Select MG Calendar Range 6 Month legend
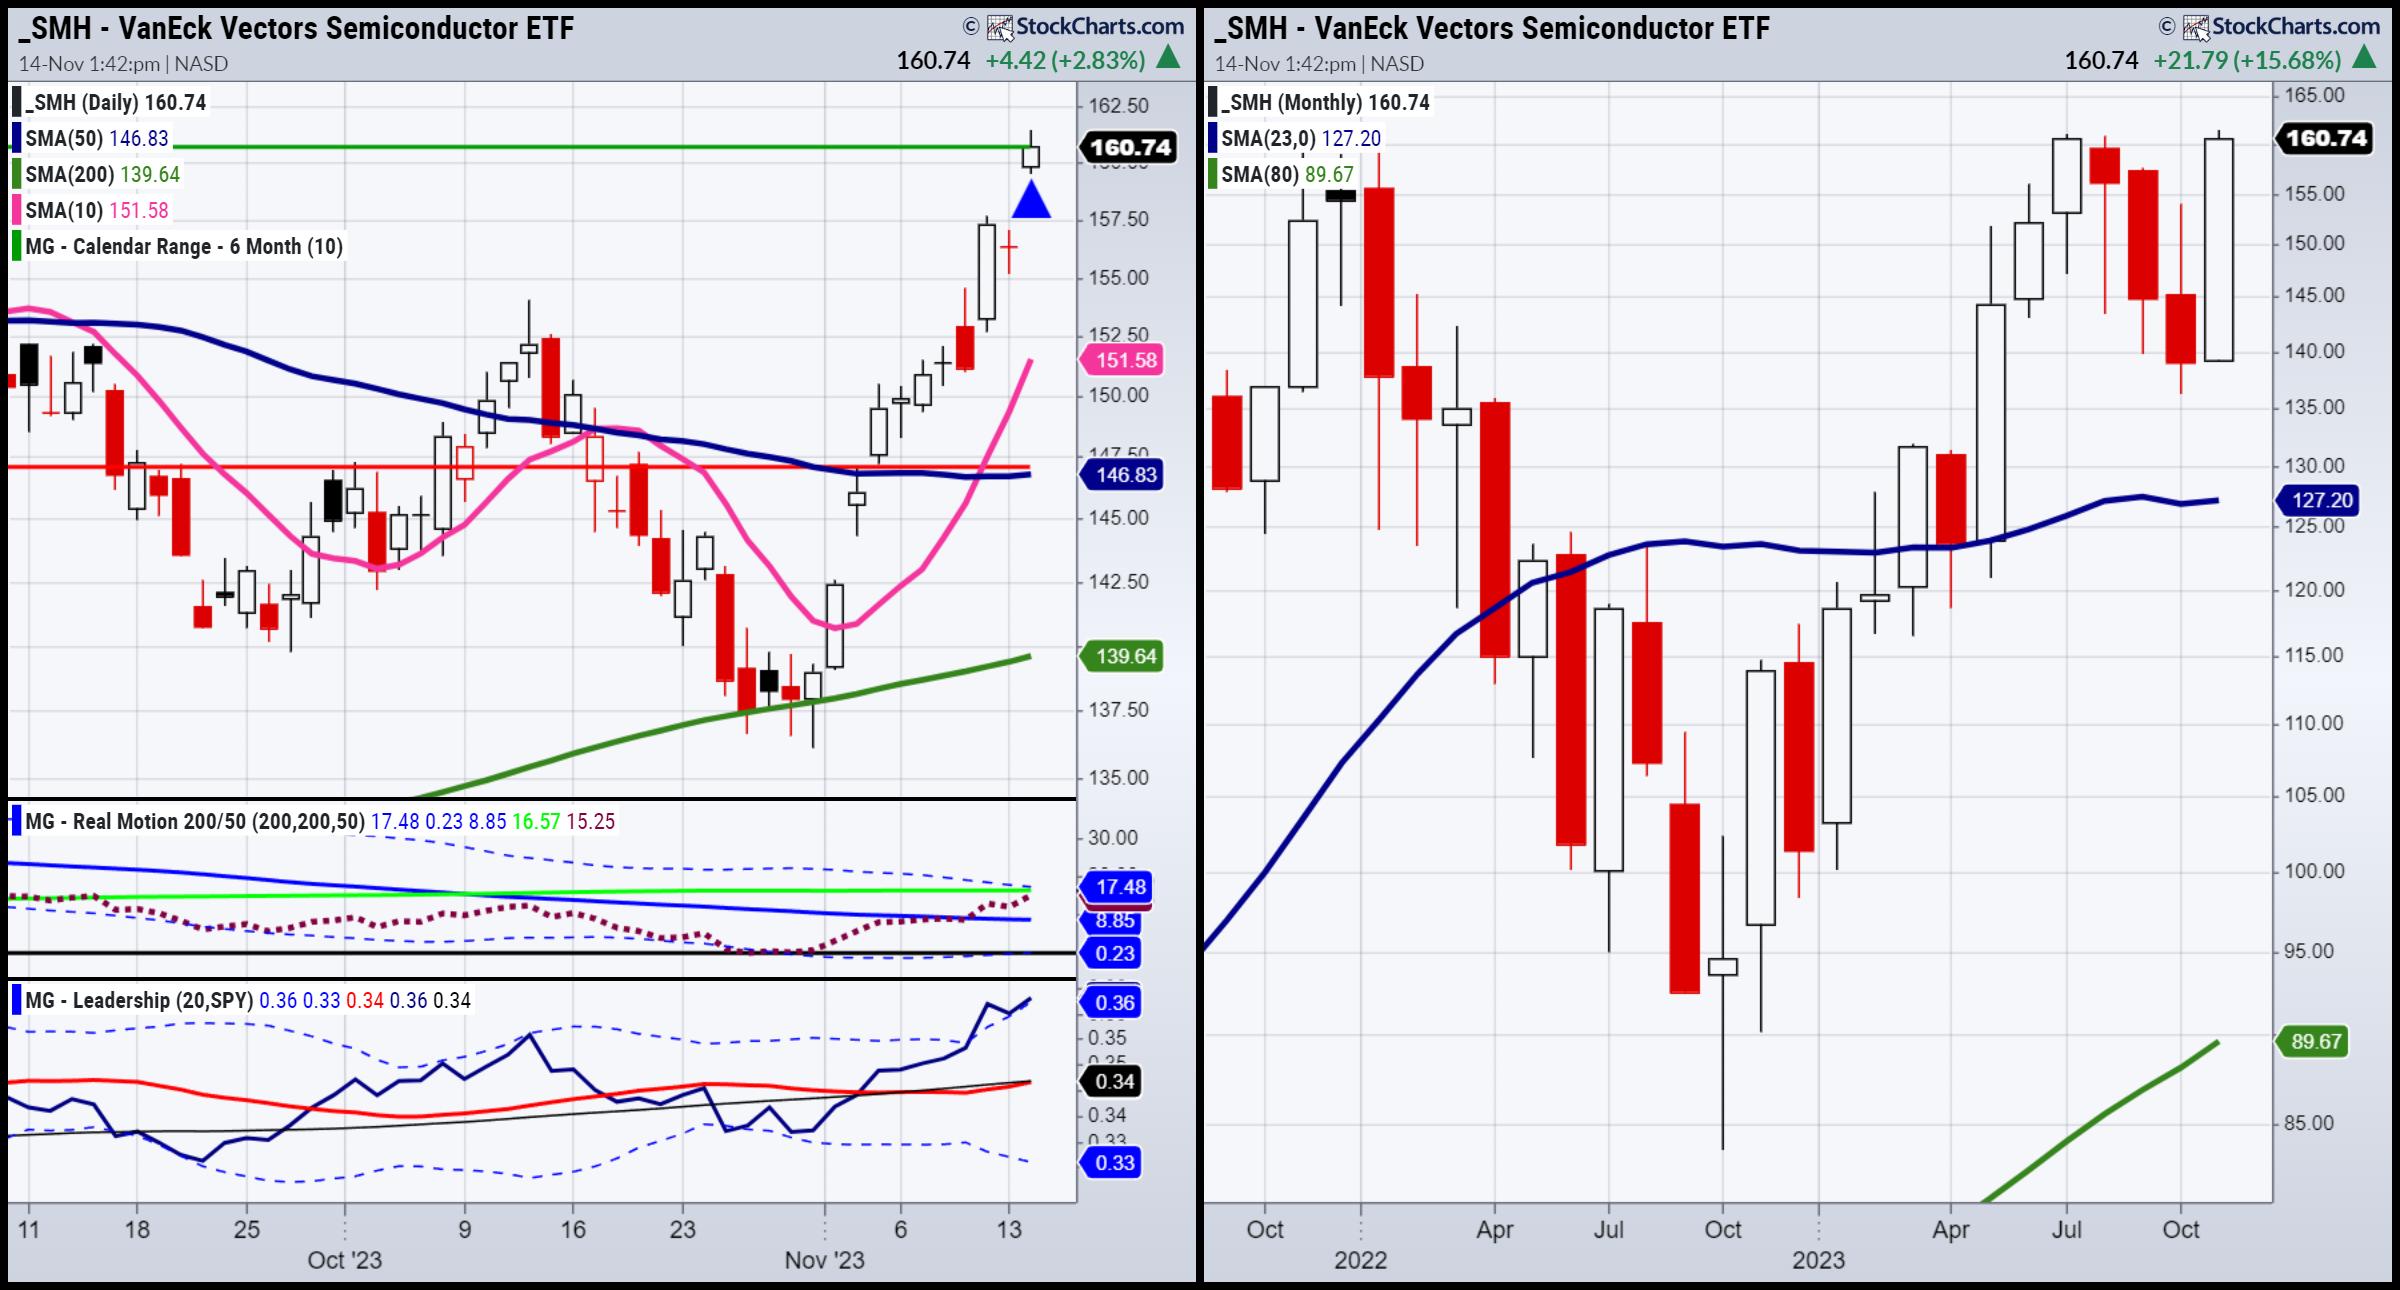Image resolution: width=2400 pixels, height=1290 pixels. (x=183, y=246)
